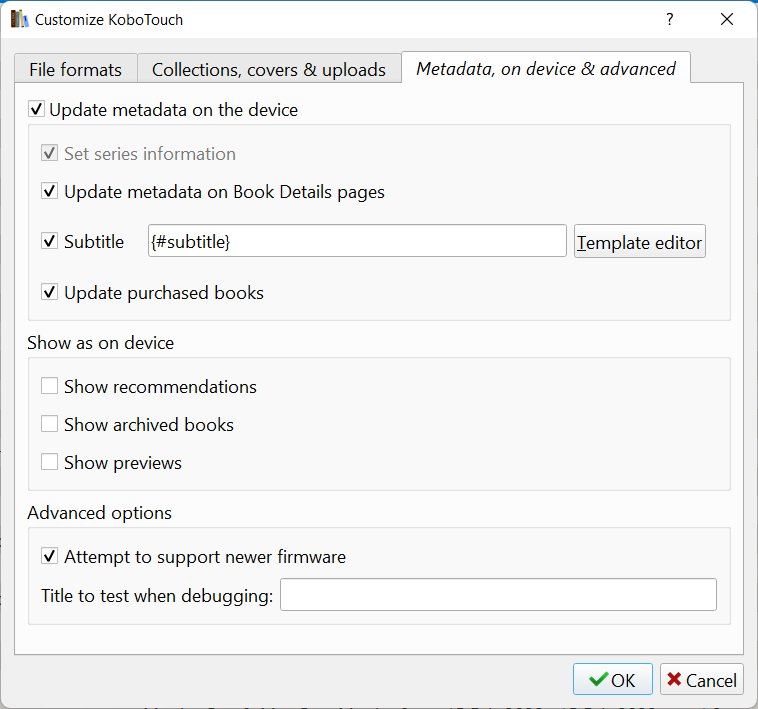758x709 pixels.
Task: Toggle Update metadata on Book Details pages
Action: [x=49, y=191]
